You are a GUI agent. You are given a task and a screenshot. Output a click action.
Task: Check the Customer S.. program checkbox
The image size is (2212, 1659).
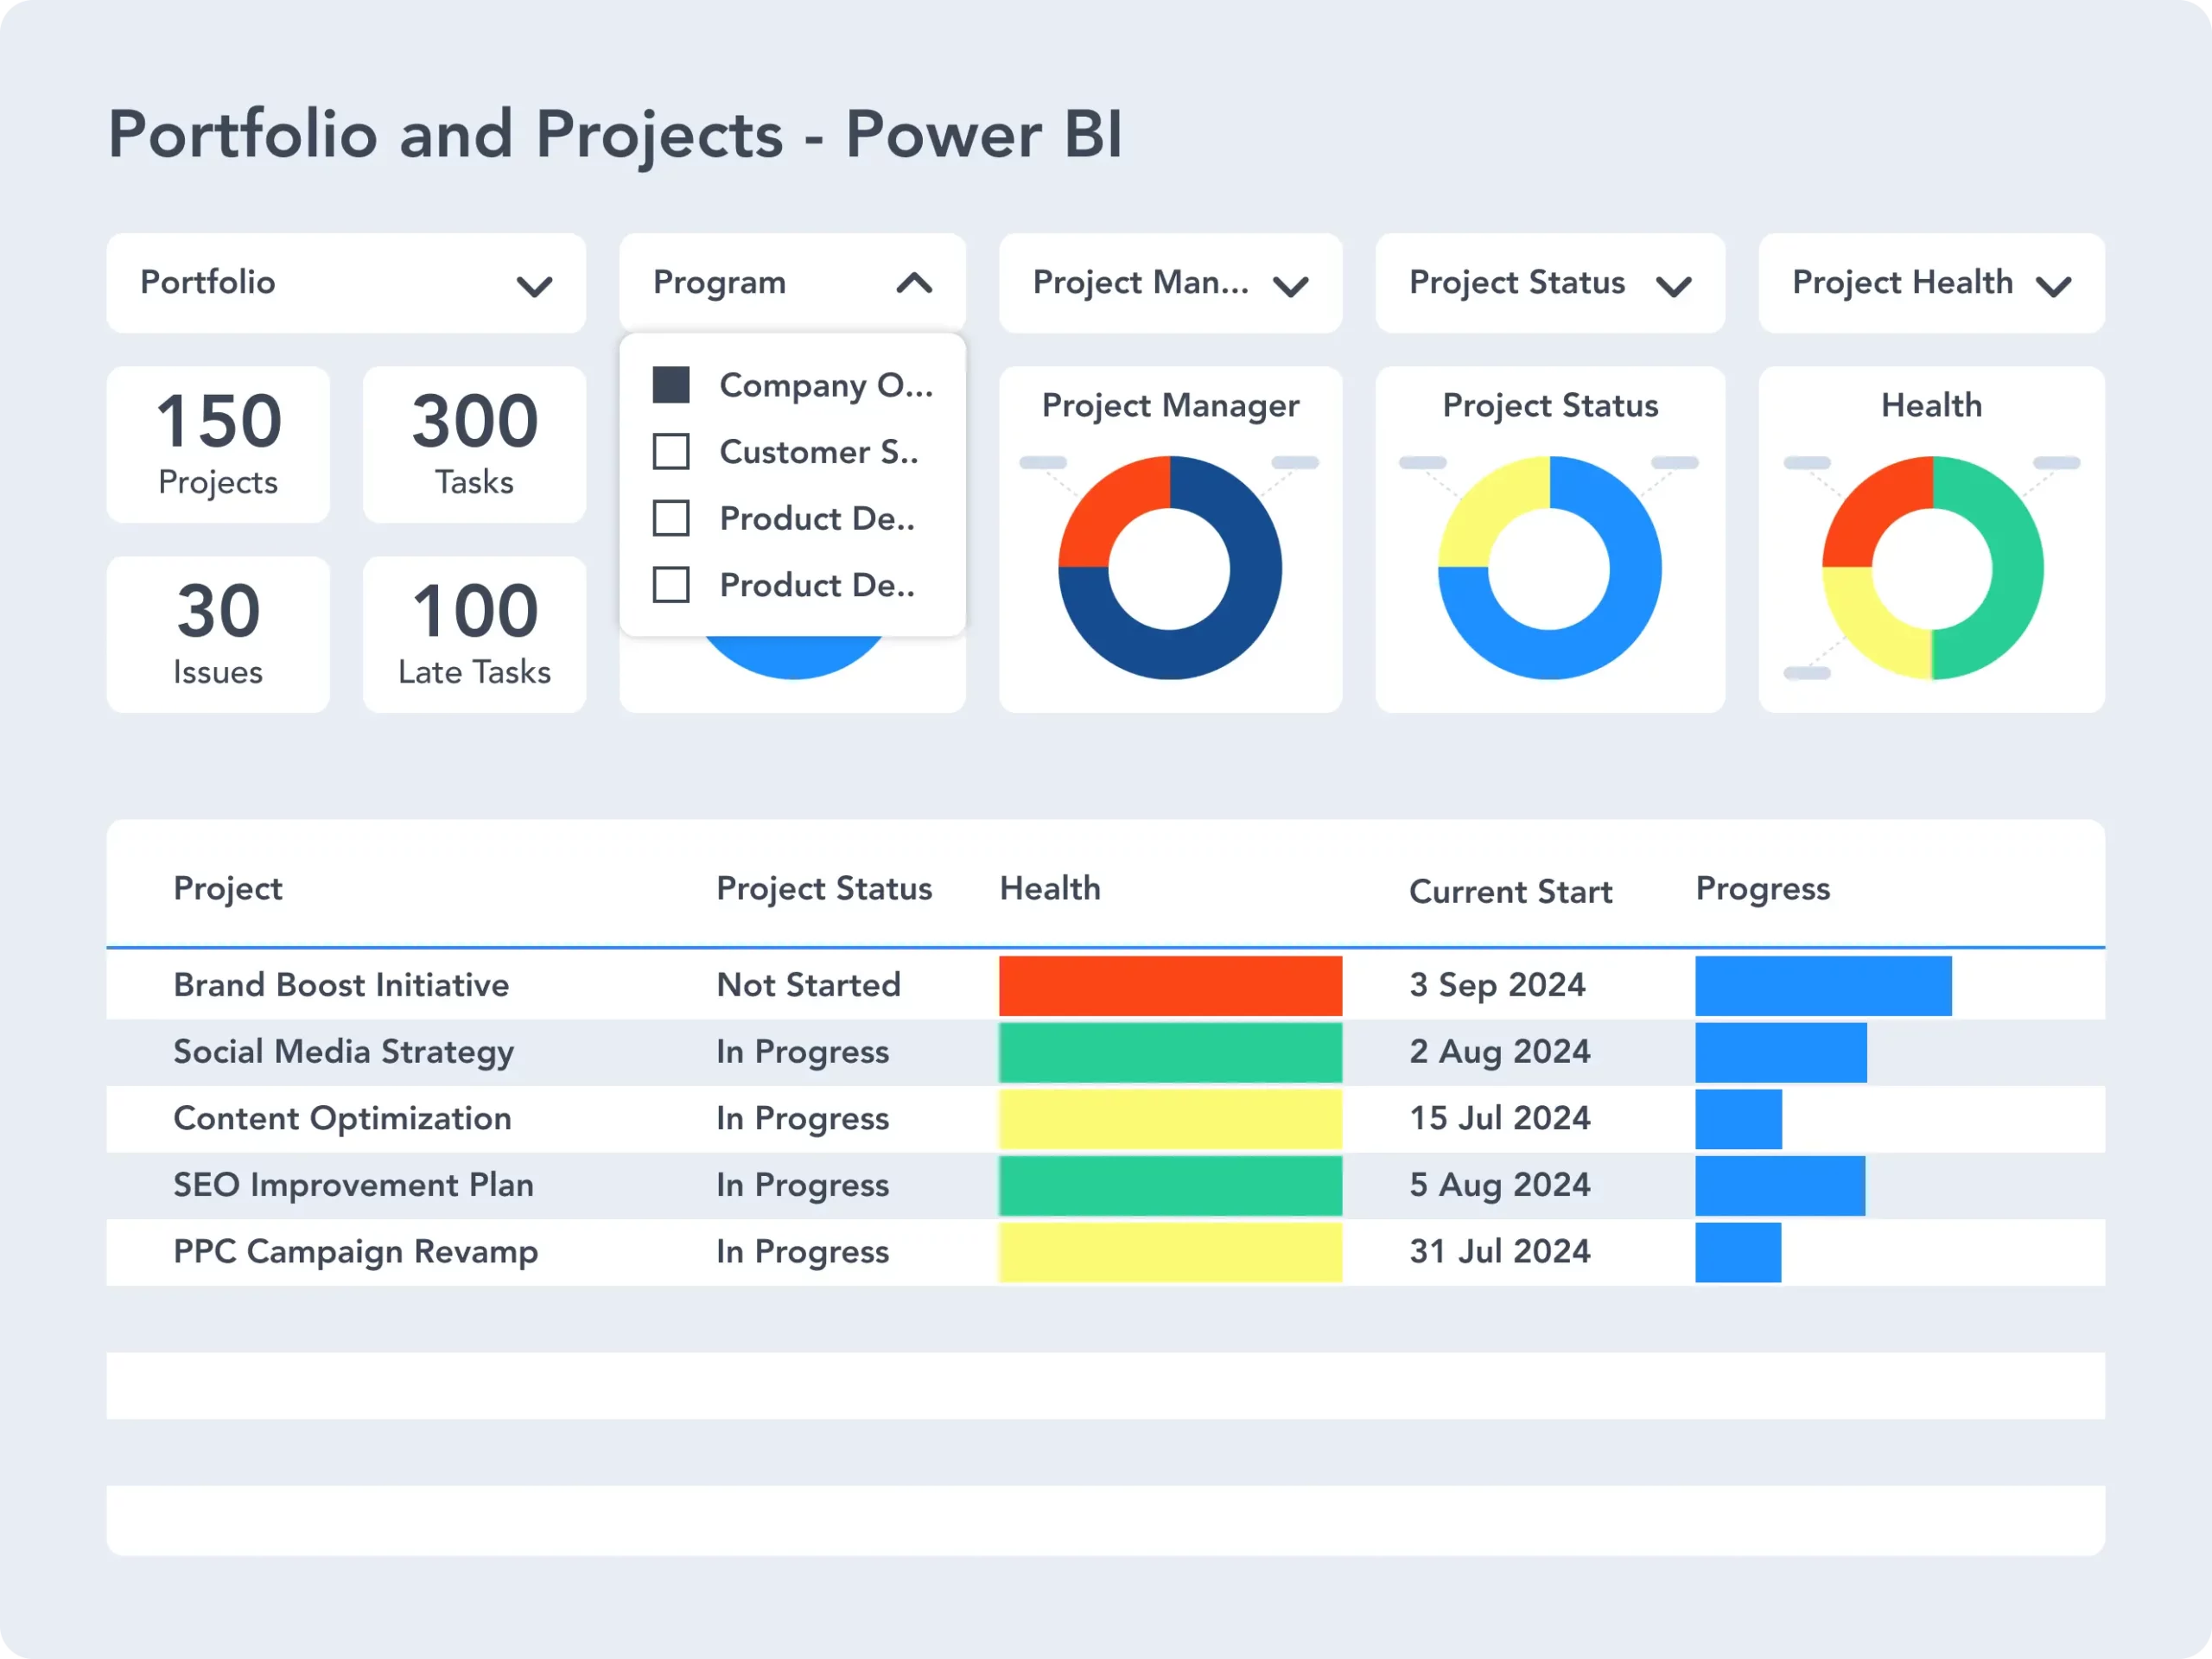click(x=671, y=452)
